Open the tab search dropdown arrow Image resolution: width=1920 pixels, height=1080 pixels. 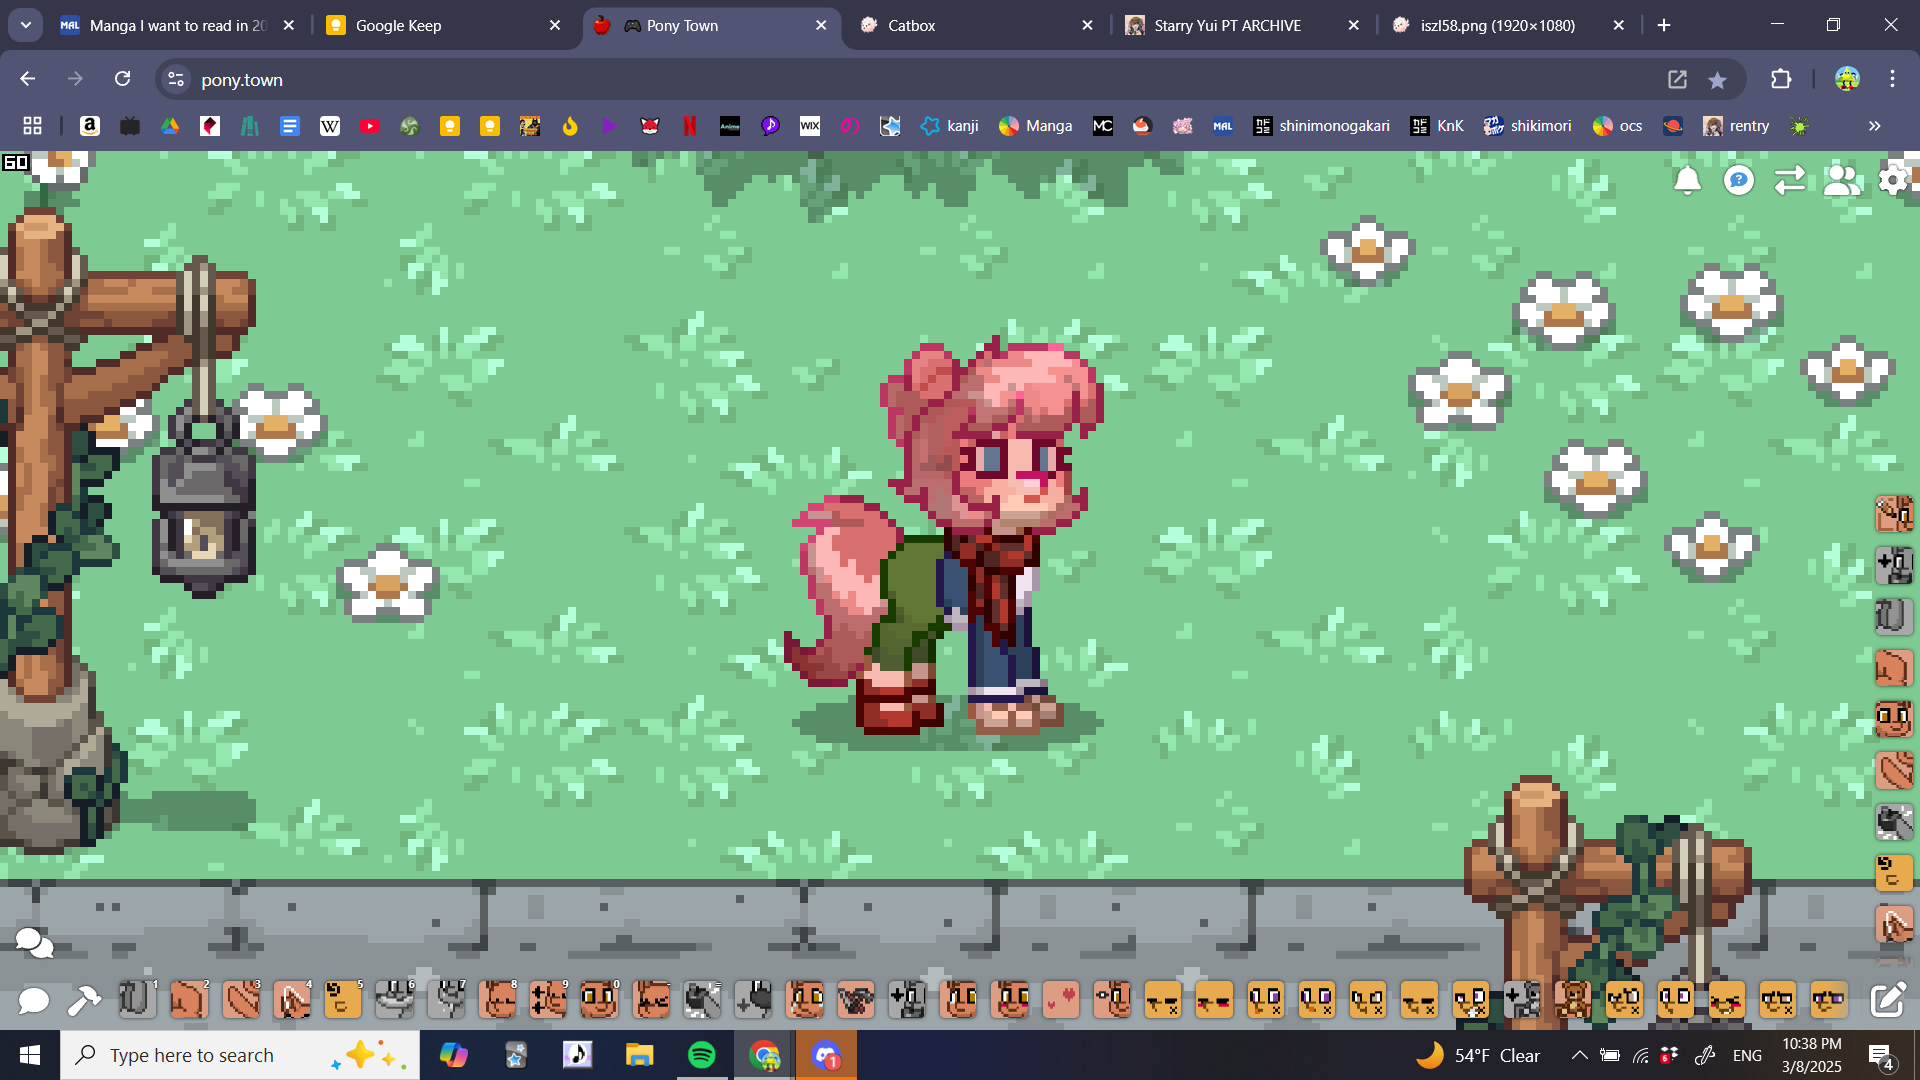point(25,25)
